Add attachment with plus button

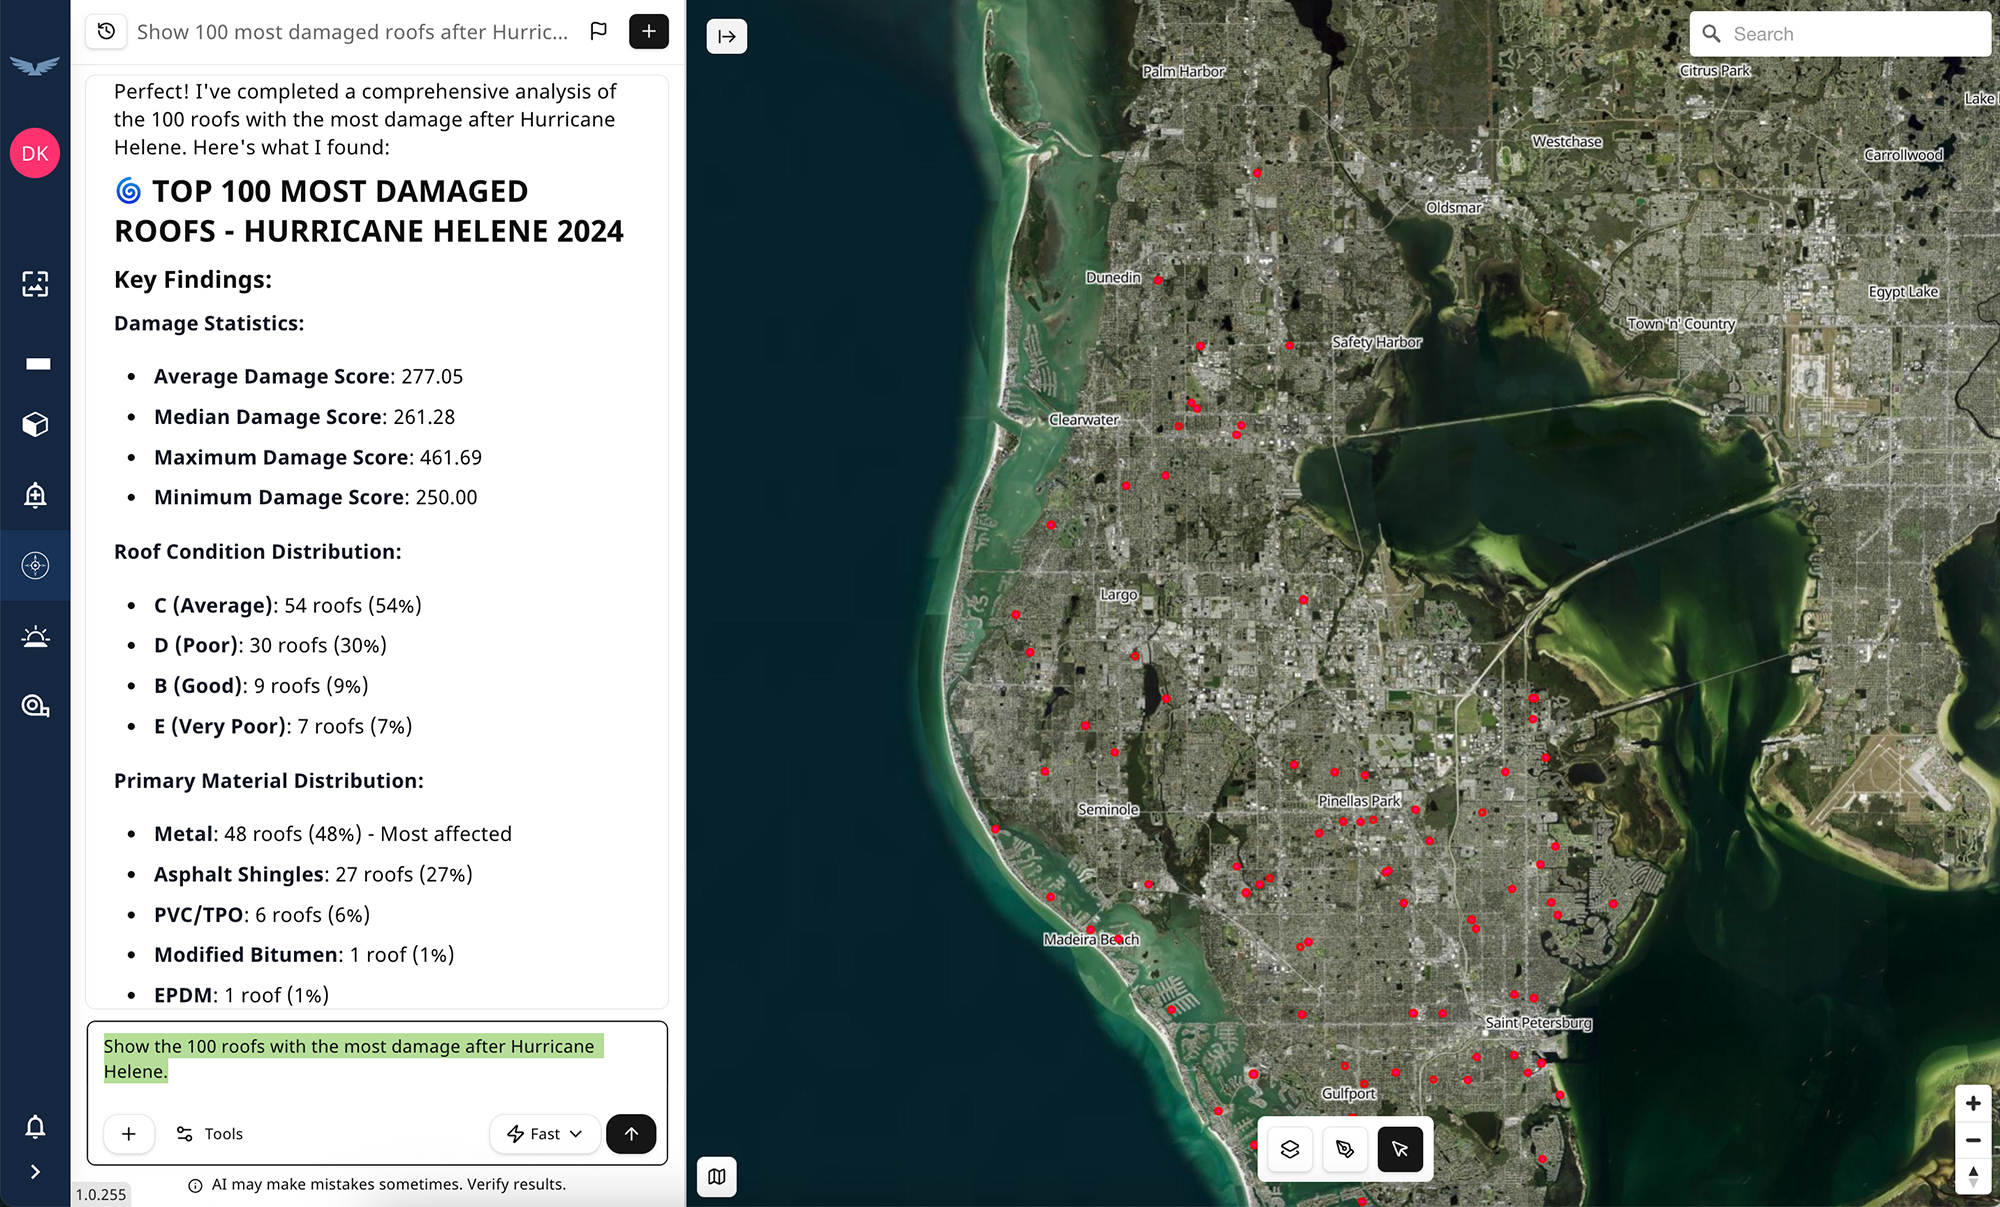coord(129,1134)
